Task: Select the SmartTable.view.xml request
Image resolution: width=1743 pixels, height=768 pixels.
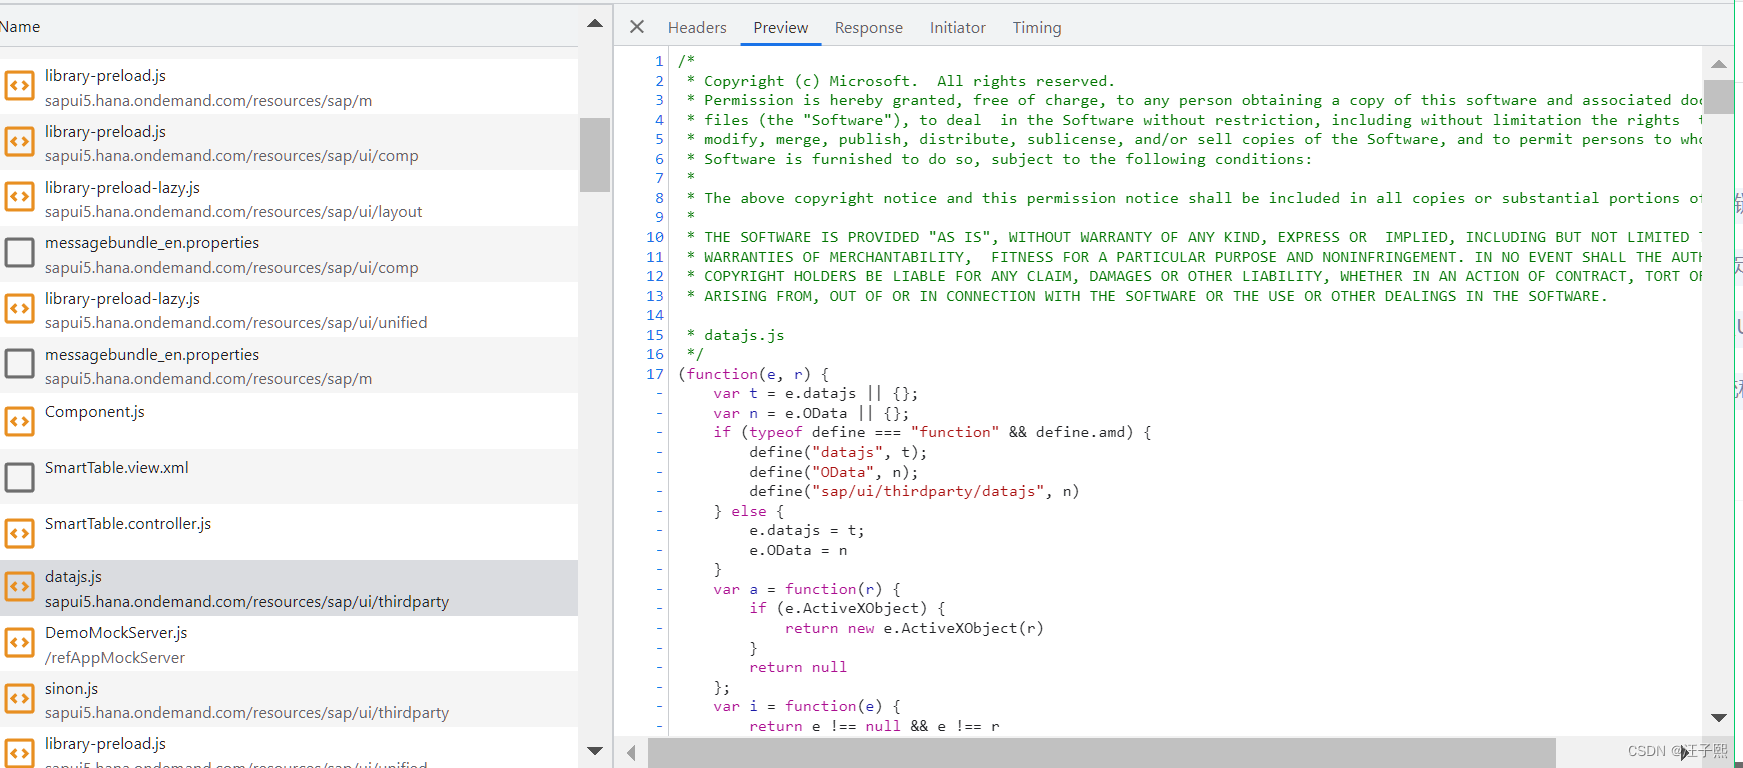Action: click(289, 476)
